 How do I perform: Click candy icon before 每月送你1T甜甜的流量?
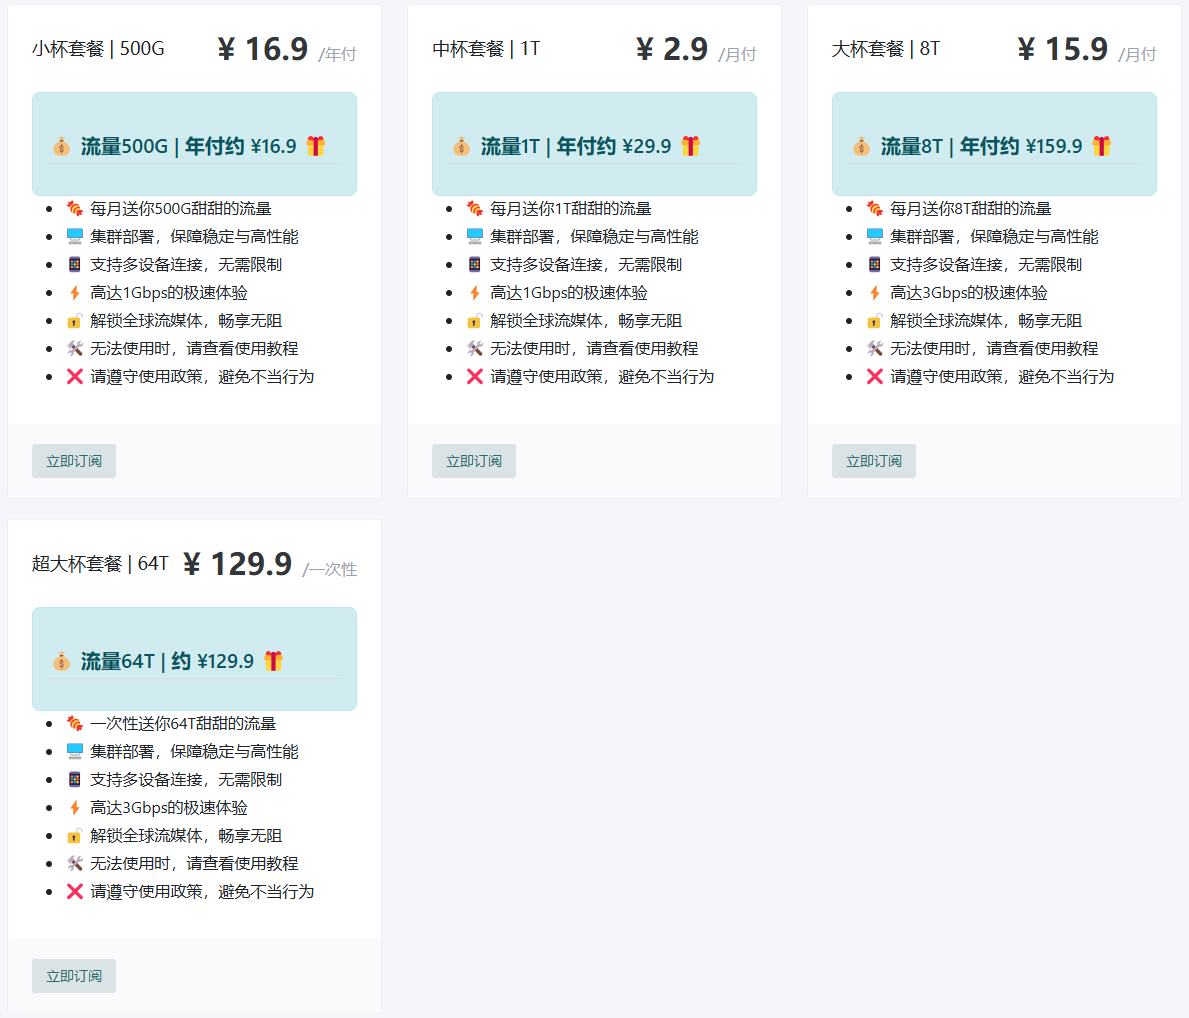click(x=475, y=209)
